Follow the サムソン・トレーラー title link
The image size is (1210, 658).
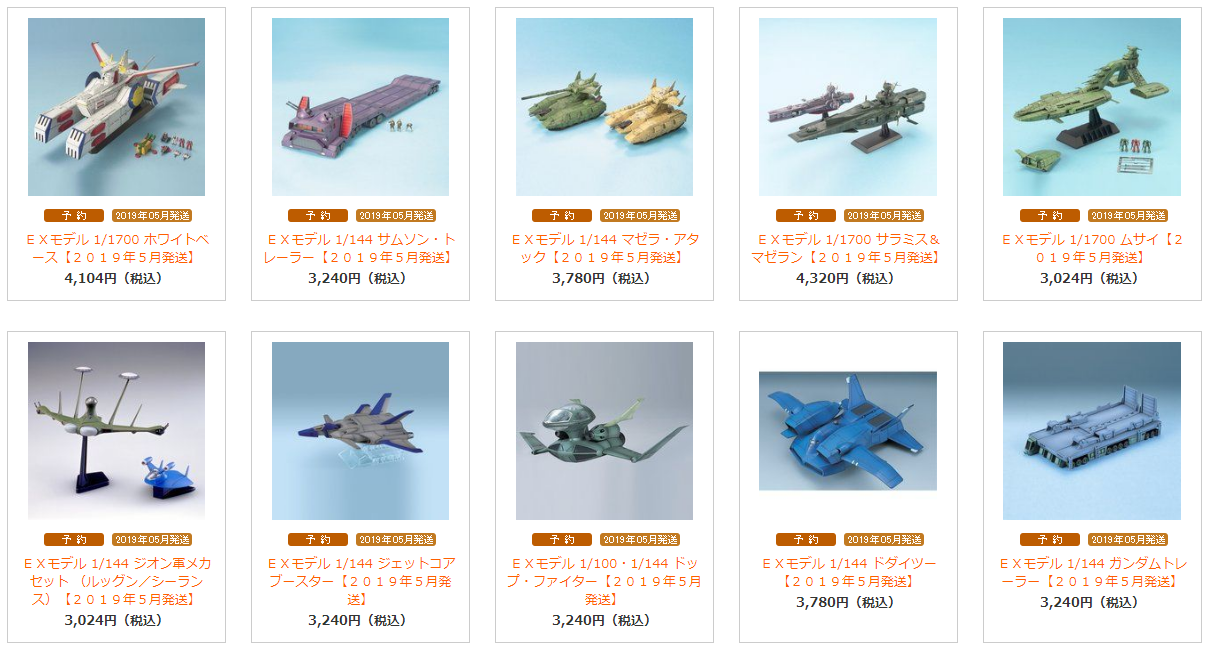point(360,248)
